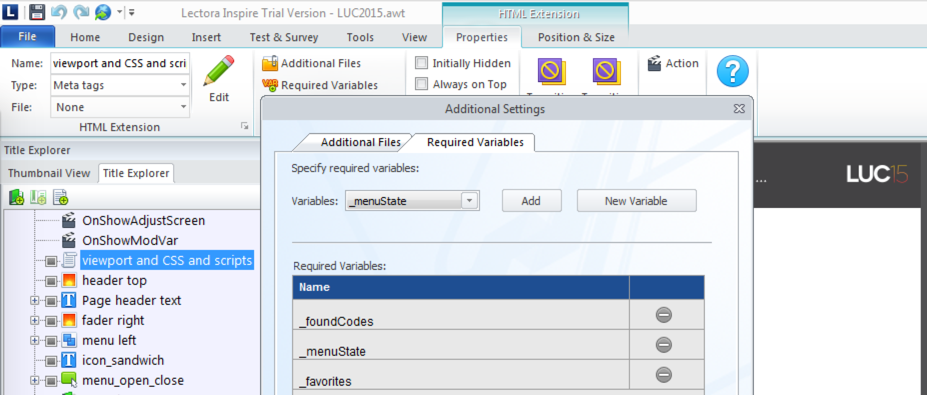
Task: Switch to the Tools ribbon tab
Action: click(360, 37)
